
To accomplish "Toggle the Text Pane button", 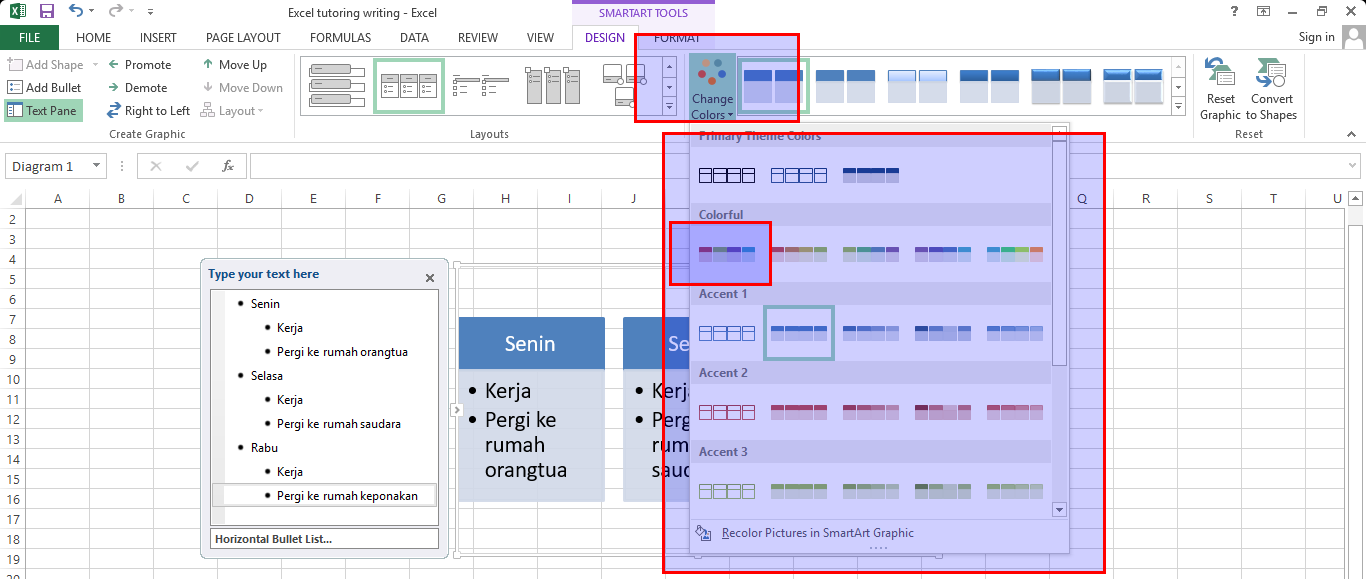I will click(x=43, y=111).
